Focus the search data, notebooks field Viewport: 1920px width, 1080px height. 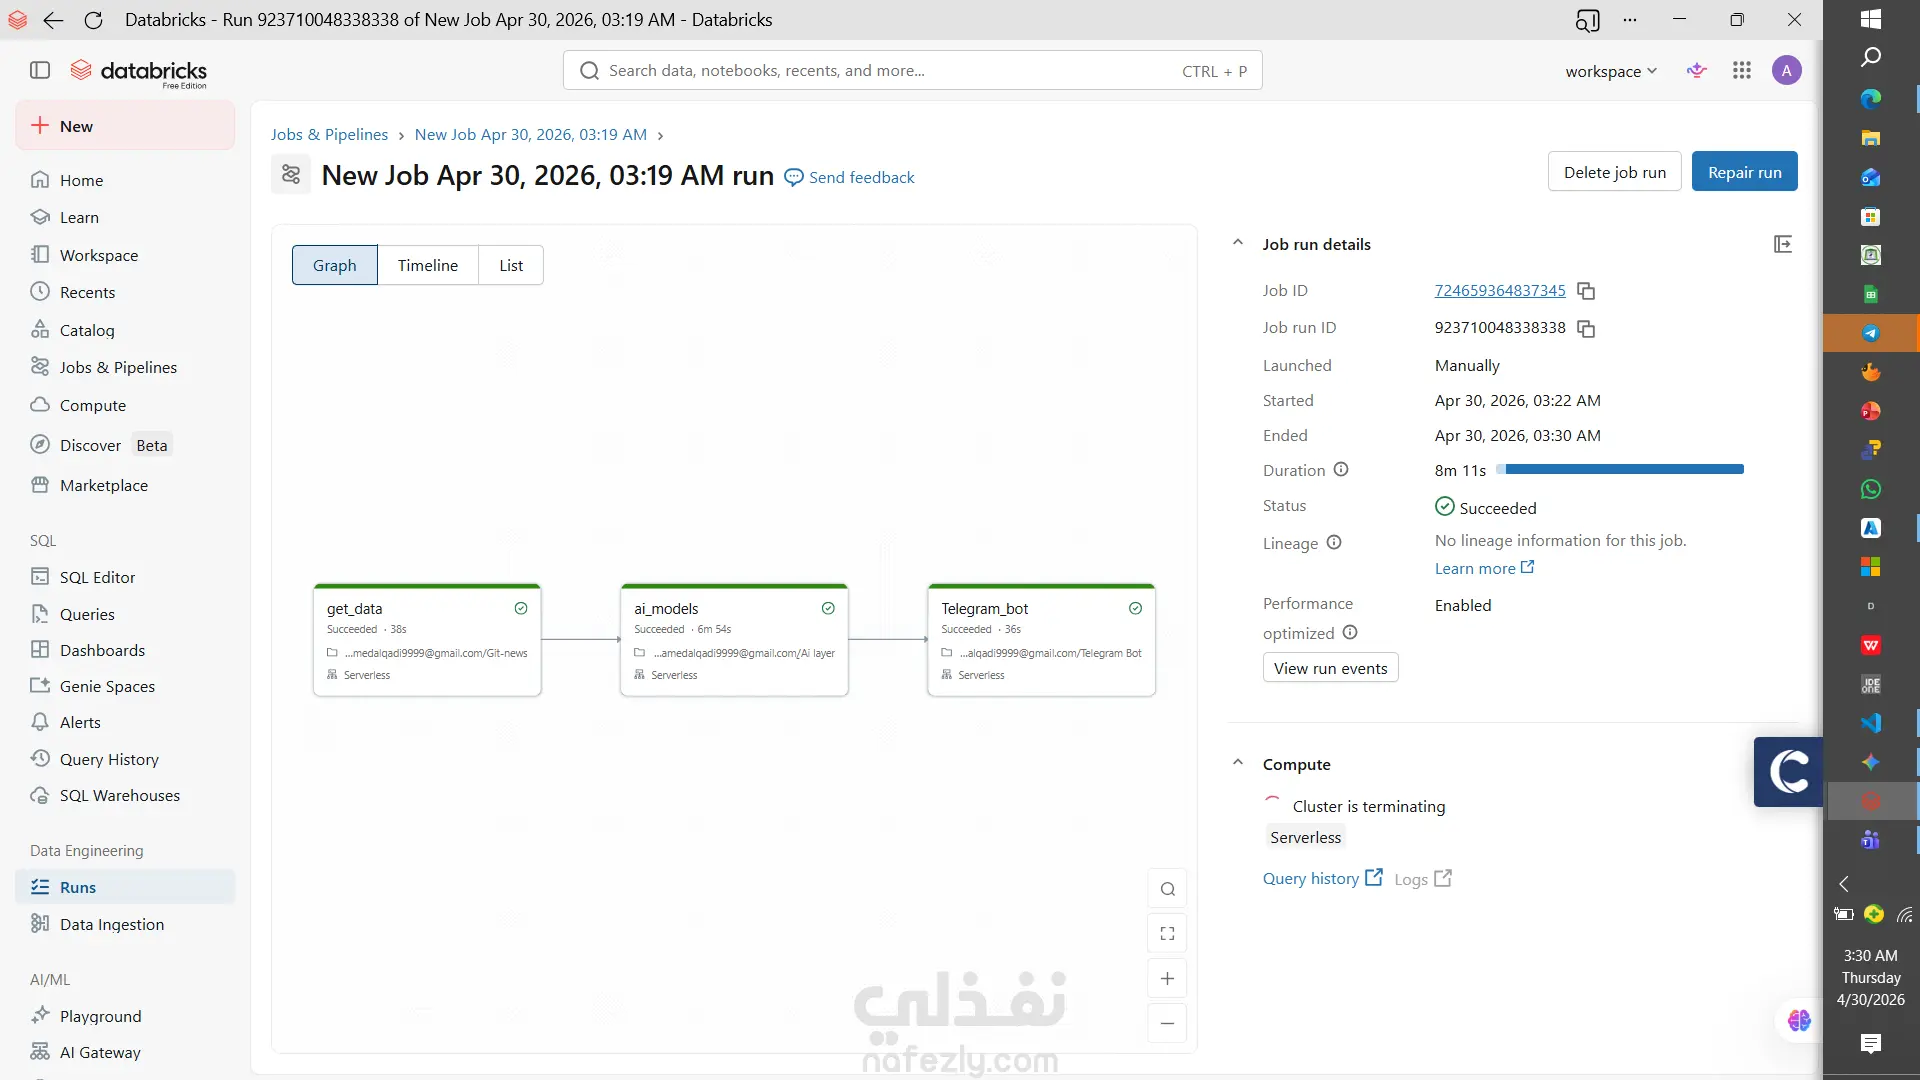912,70
